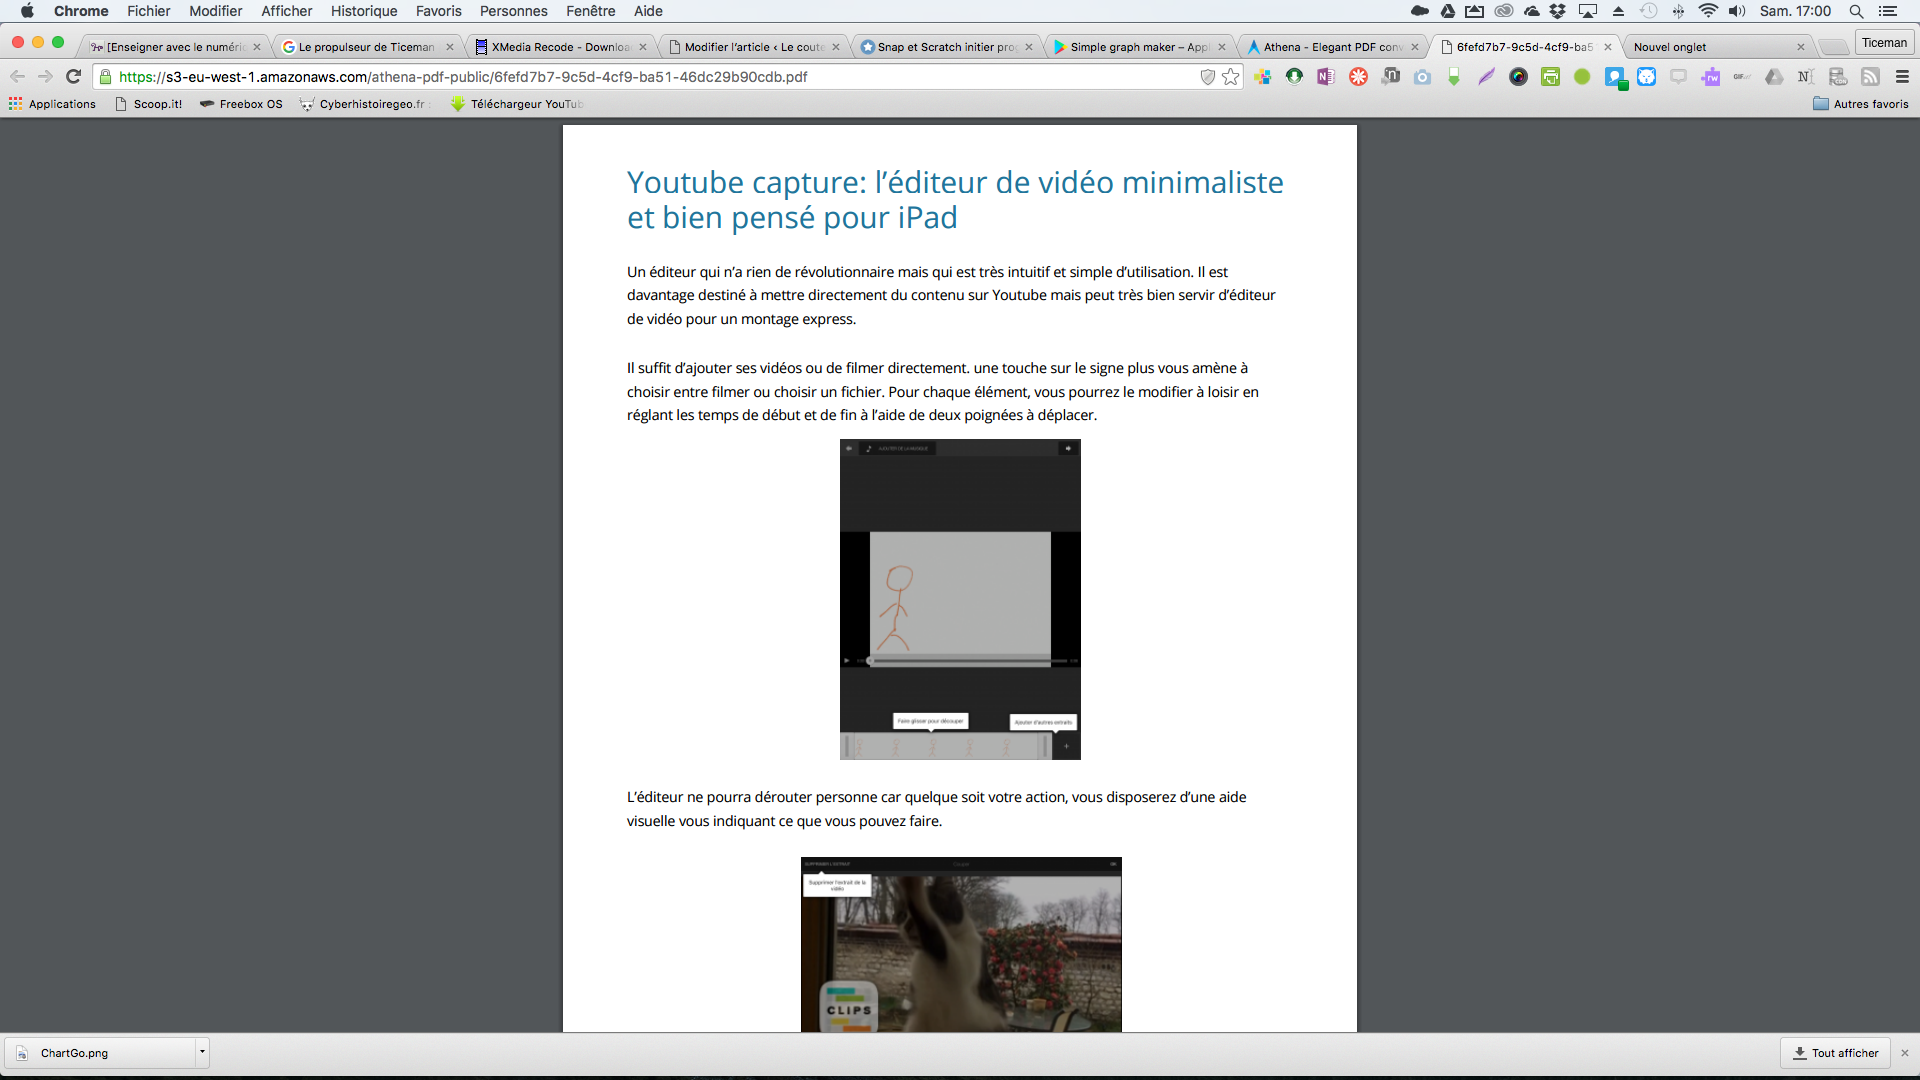1920x1080 pixels.
Task: Open the Scoop.it! bookmark
Action: 149,104
